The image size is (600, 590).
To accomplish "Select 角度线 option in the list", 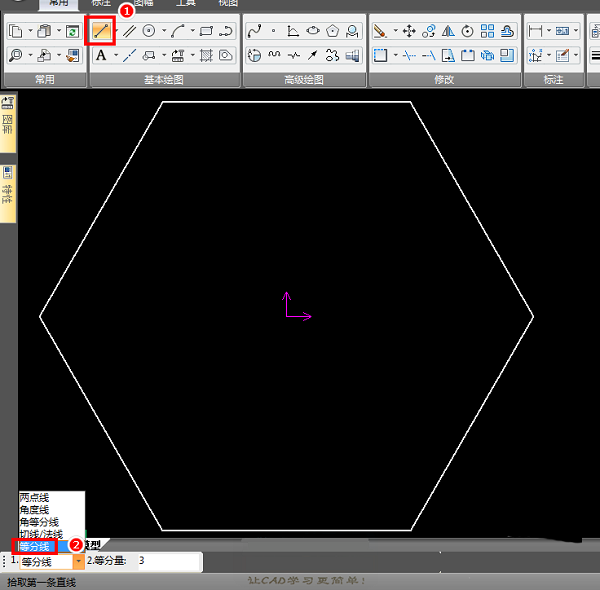I will pos(34,510).
